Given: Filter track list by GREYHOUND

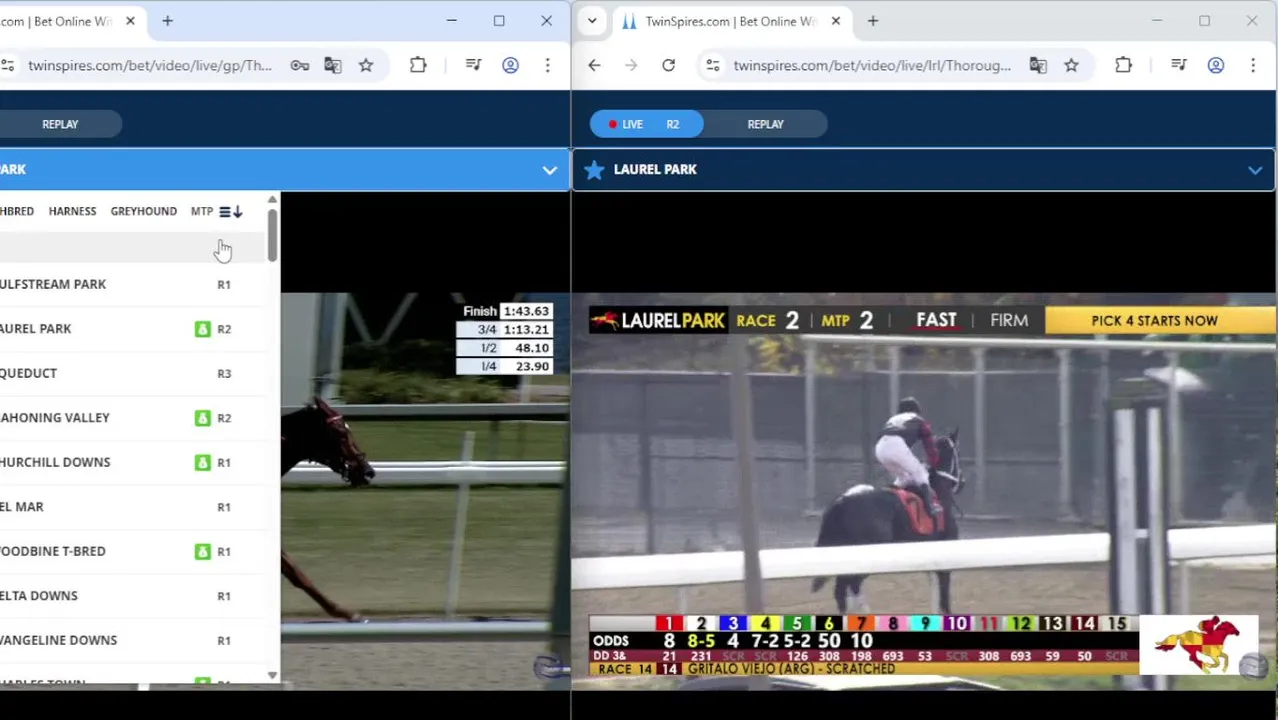Looking at the screenshot, I should [x=143, y=211].
